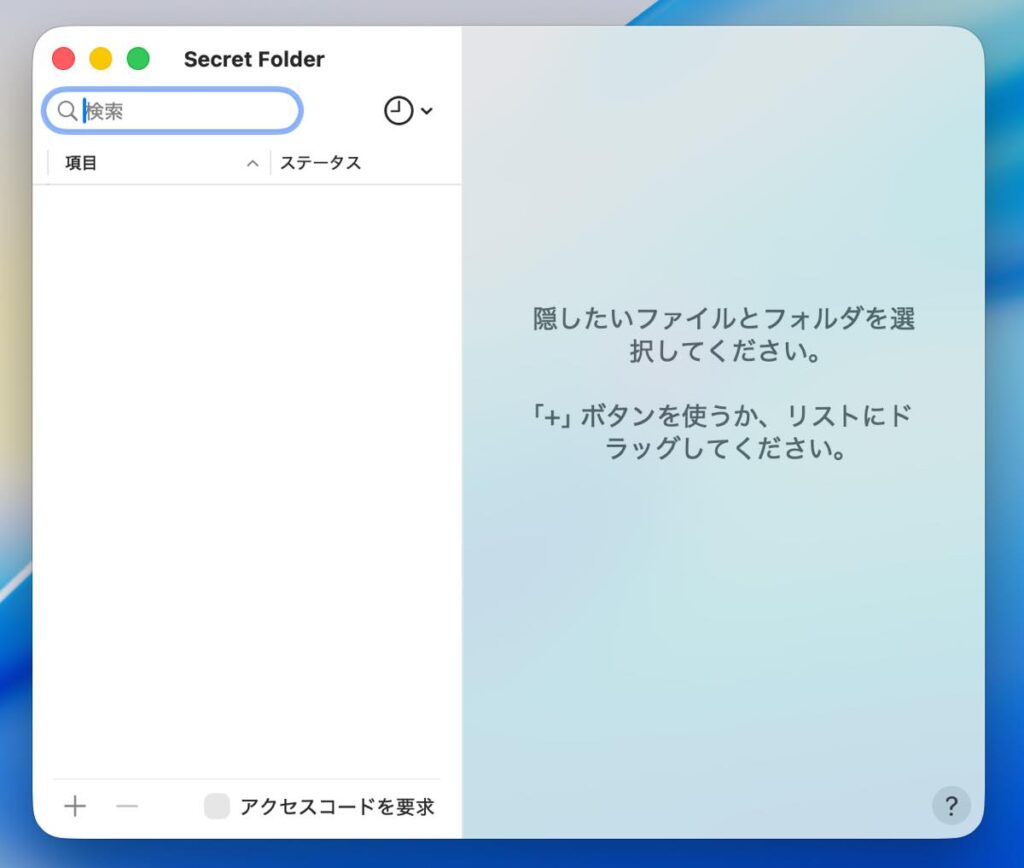1024x868 pixels.
Task: Click the Secret Folder window title
Action: (x=254, y=59)
